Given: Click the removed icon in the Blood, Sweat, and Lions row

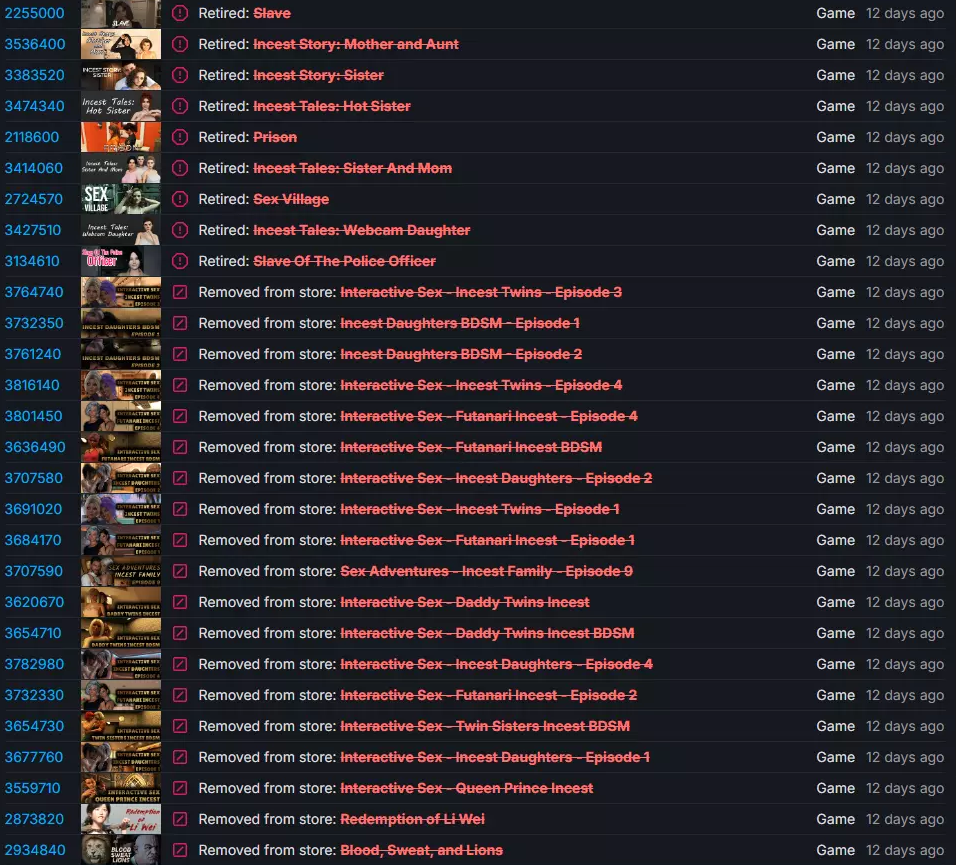Looking at the screenshot, I should [x=180, y=850].
